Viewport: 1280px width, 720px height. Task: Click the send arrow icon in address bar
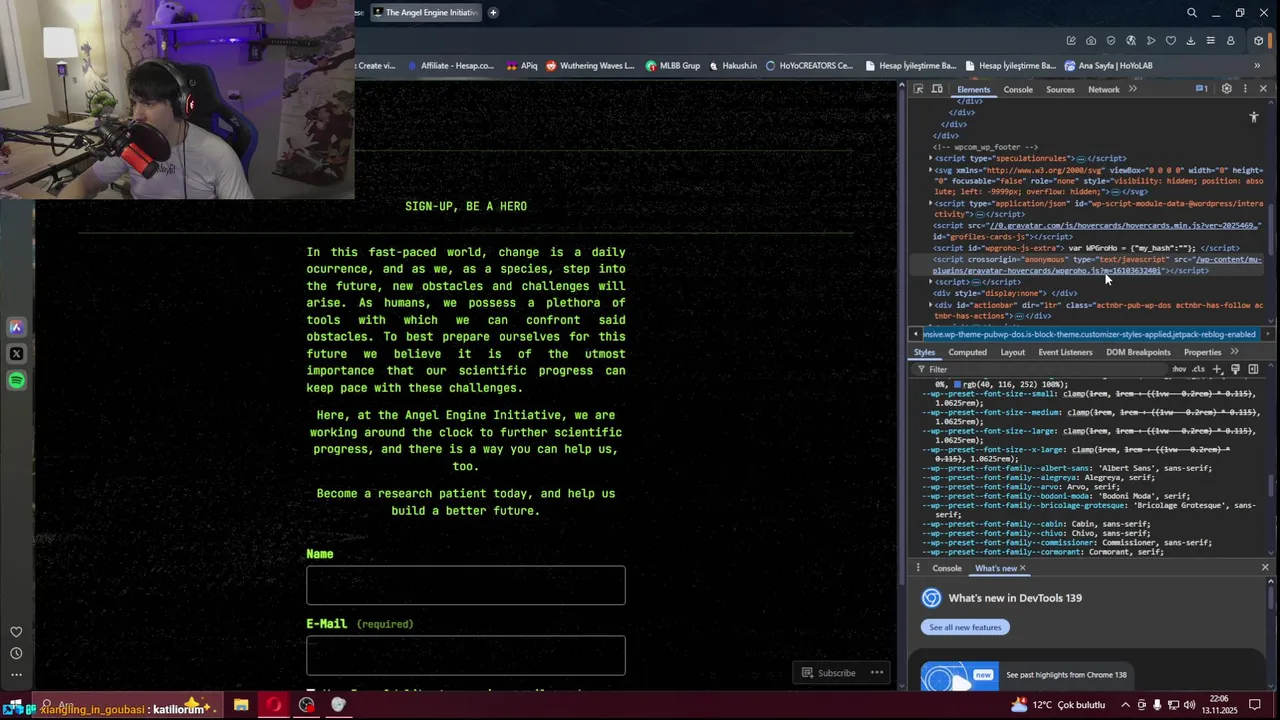pos(1151,41)
